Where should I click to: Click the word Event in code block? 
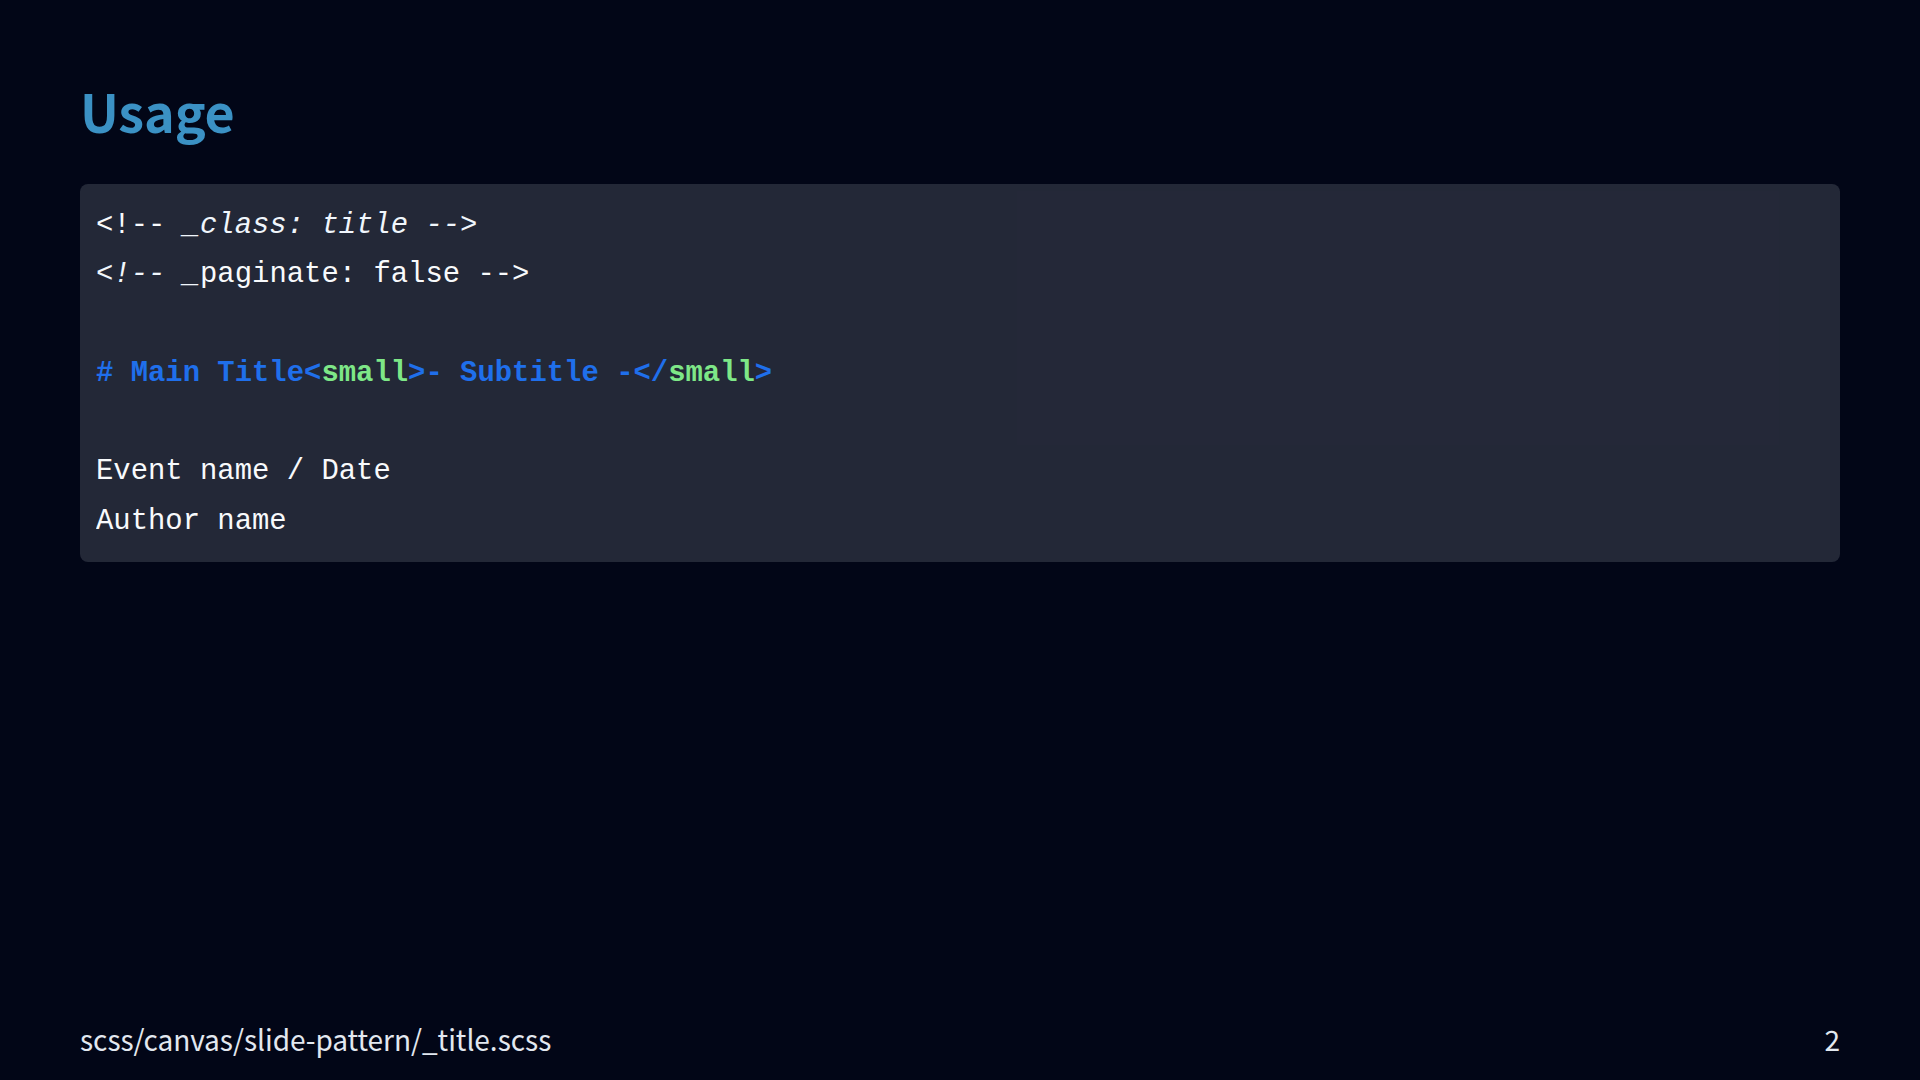point(138,470)
